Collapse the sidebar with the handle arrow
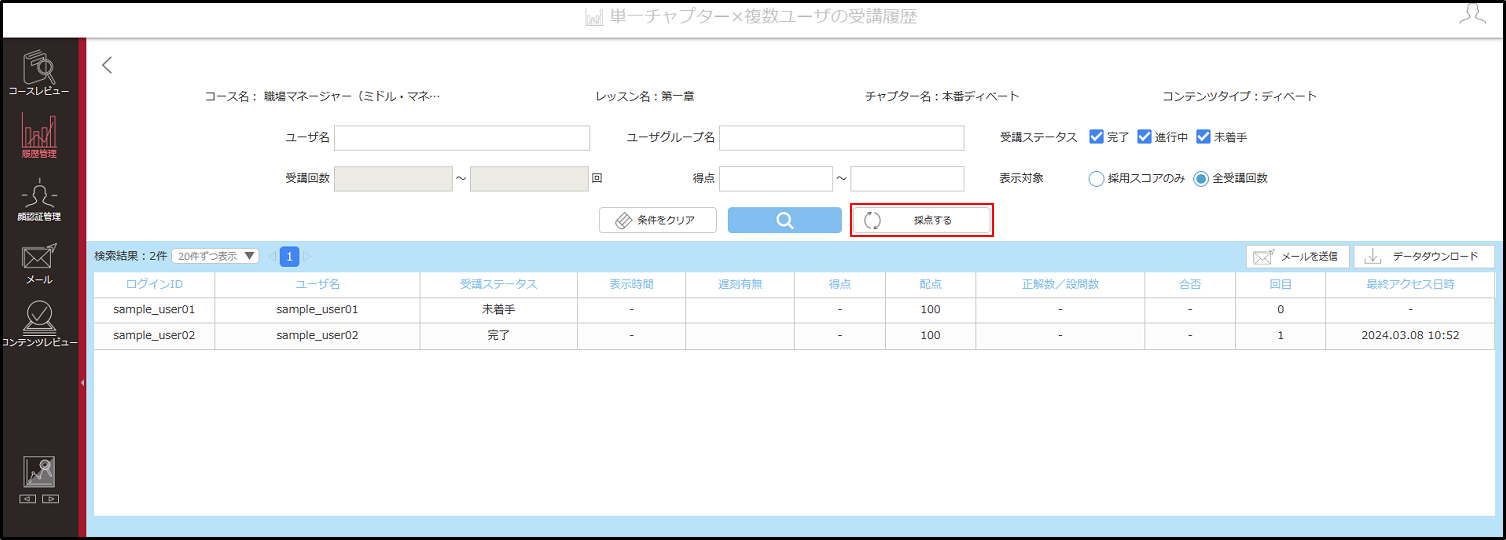Screen dimensions: 1506x540 82,382
